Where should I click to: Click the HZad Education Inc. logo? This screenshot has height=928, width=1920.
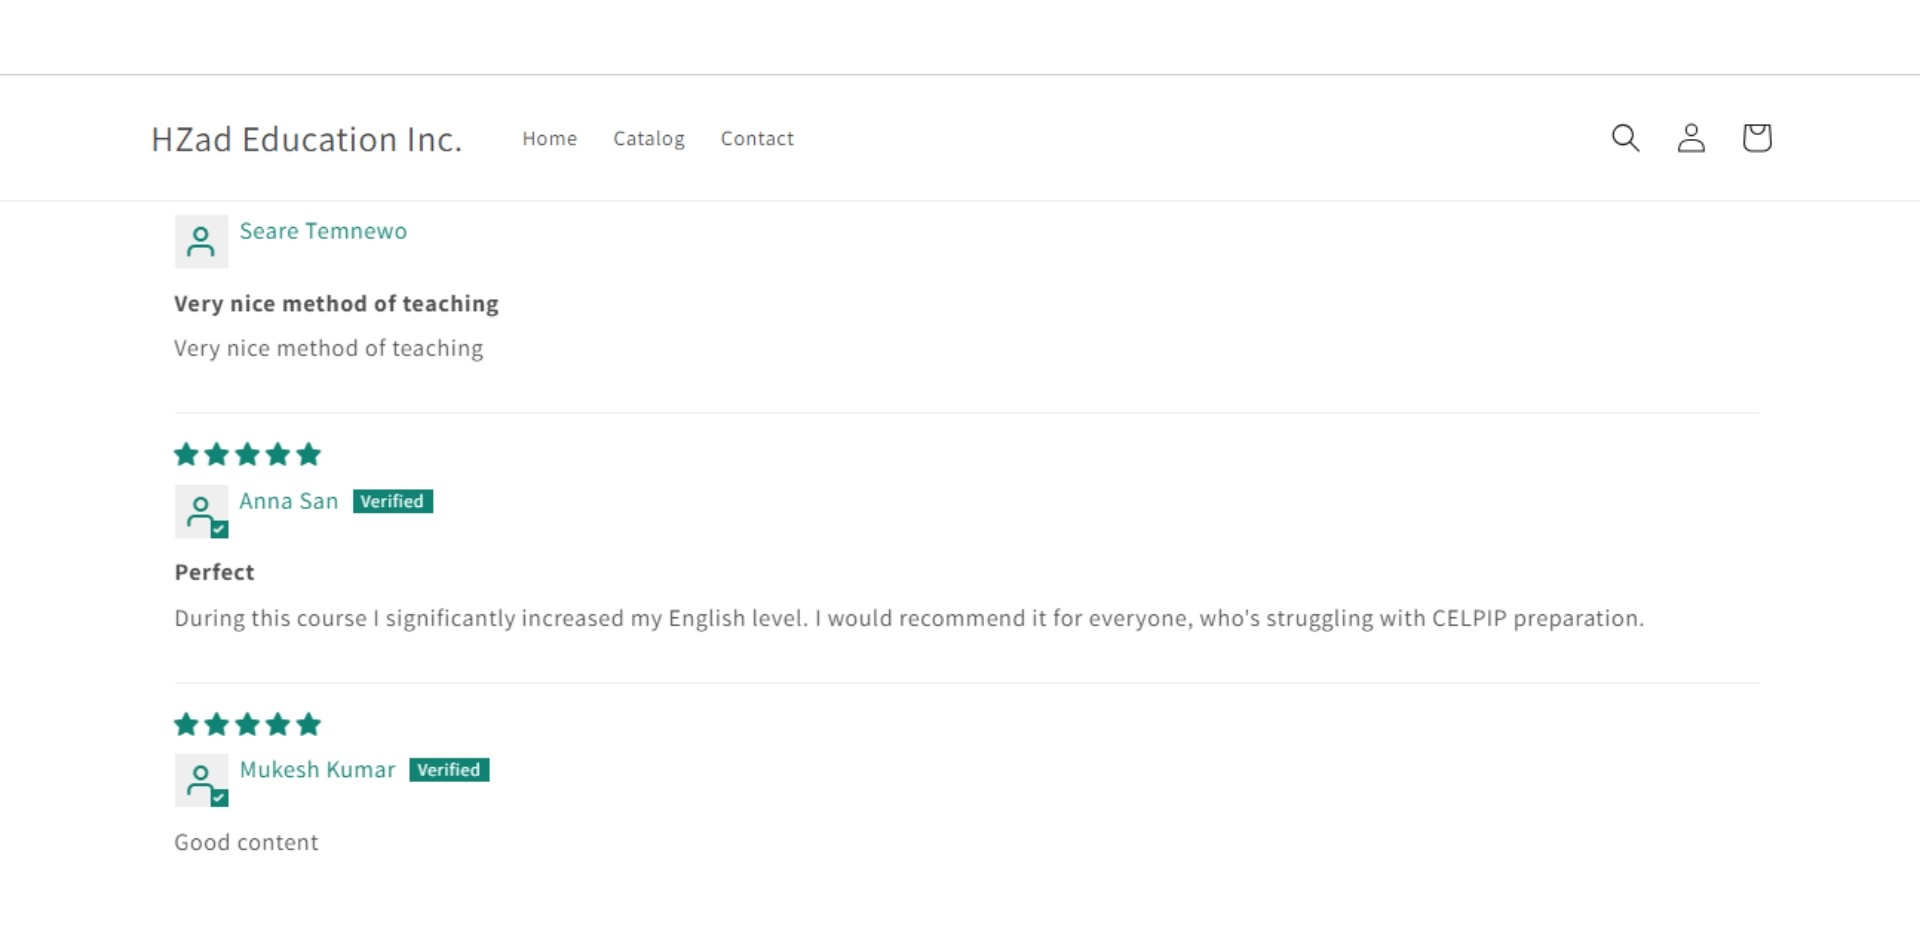coord(306,139)
